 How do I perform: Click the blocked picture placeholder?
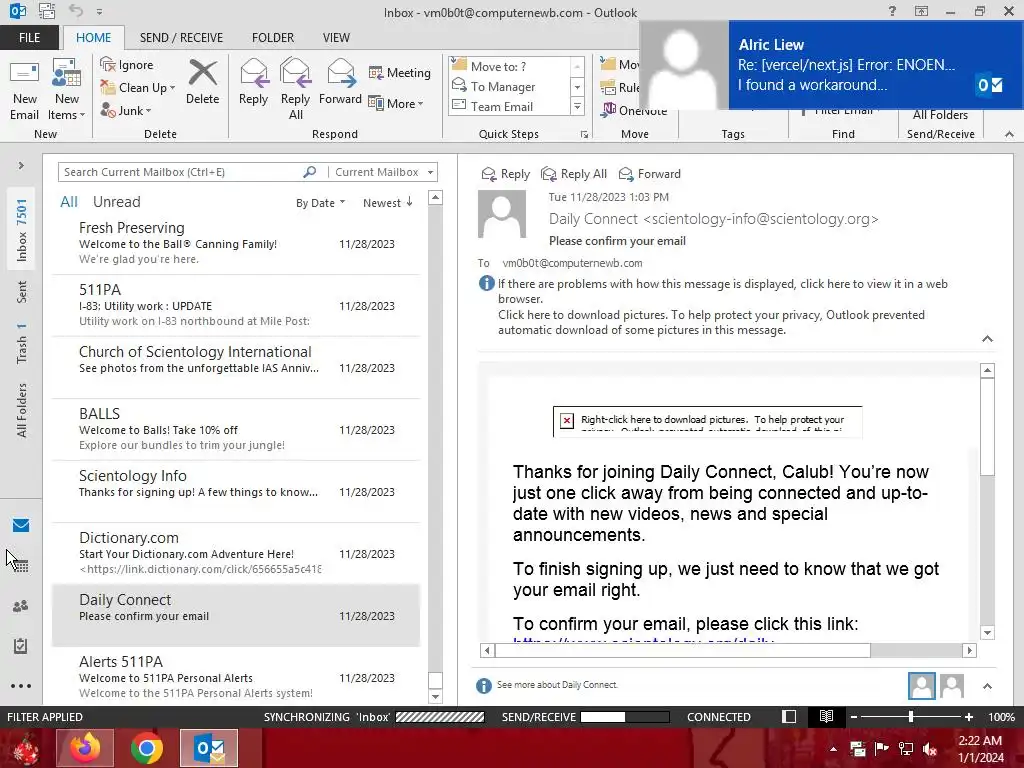(x=707, y=421)
